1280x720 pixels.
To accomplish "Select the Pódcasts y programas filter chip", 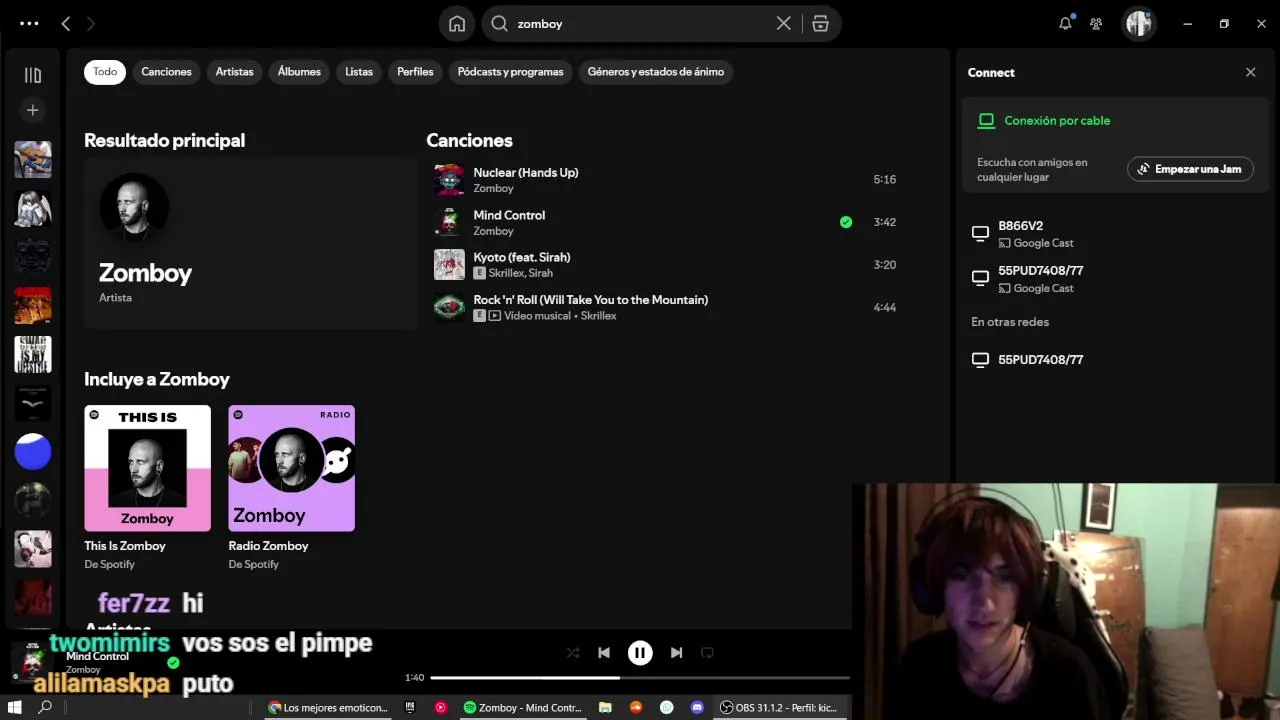I will point(511,72).
